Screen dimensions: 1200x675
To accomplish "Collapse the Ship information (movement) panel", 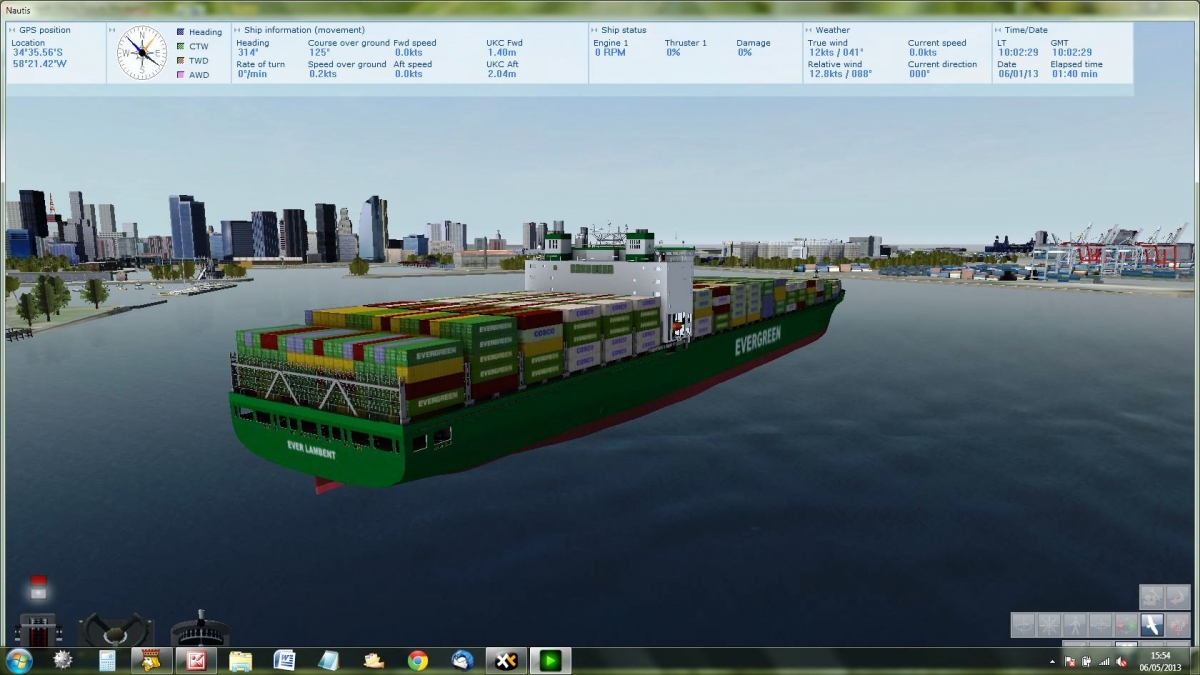I will 238,30.
